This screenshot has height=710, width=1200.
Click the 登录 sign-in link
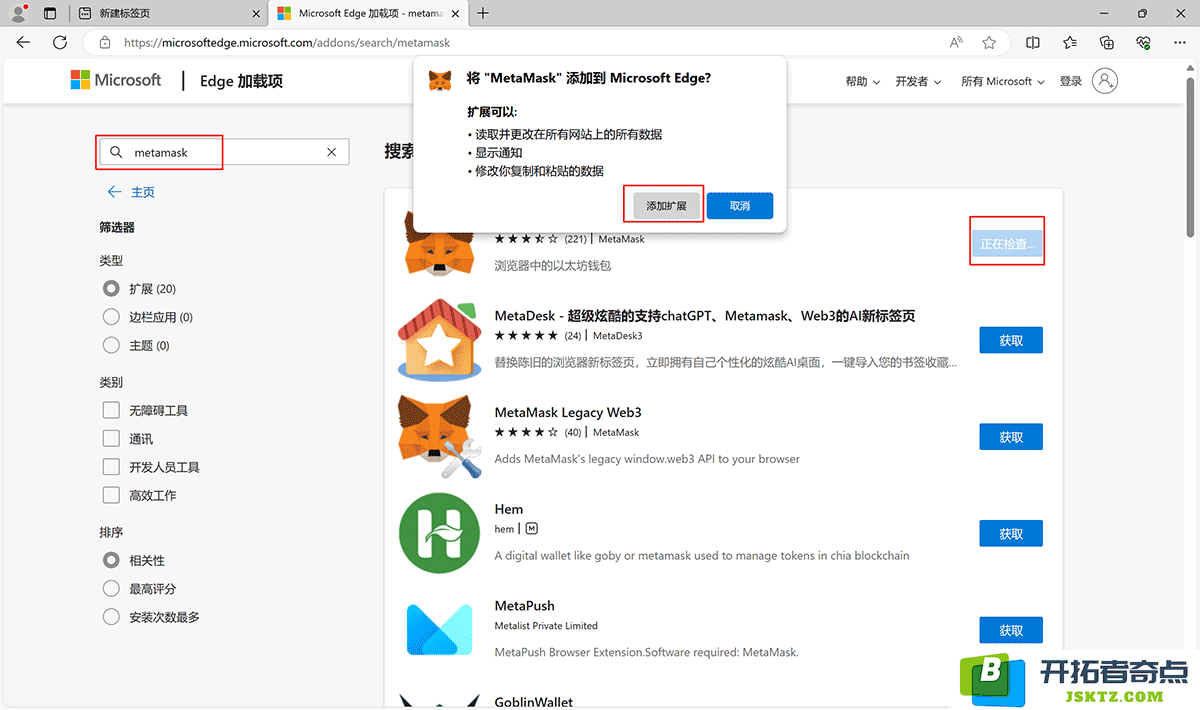pos(1071,81)
